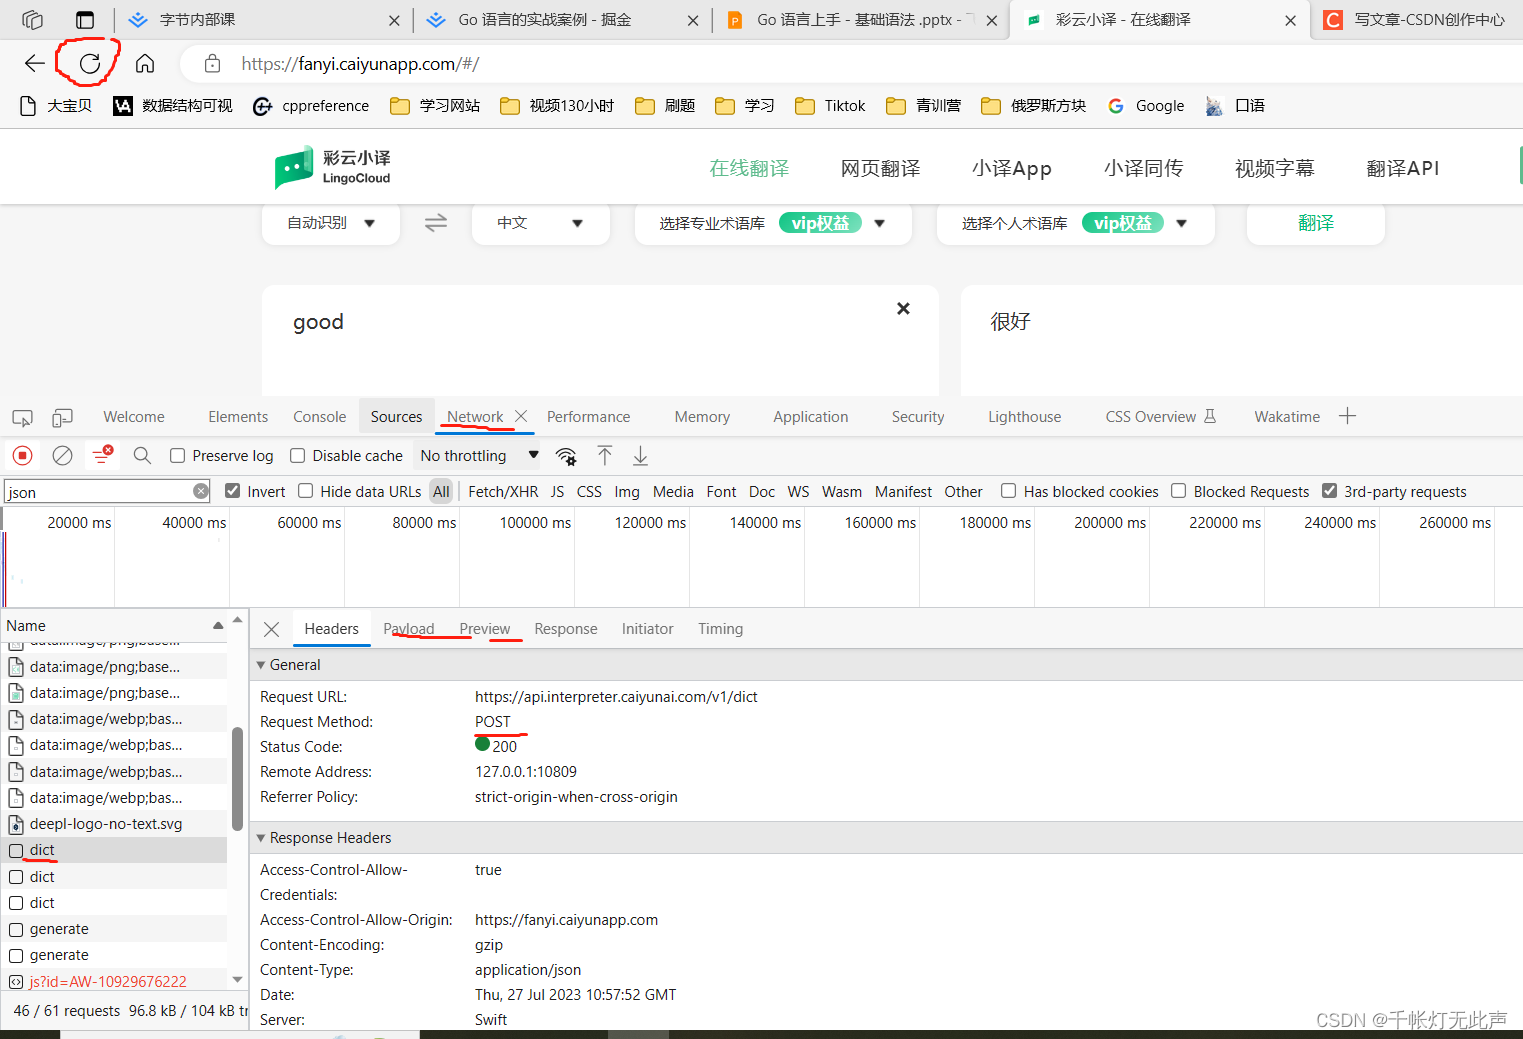Go back using the browser back arrow
Screen dimensions: 1523x1039
[35, 64]
